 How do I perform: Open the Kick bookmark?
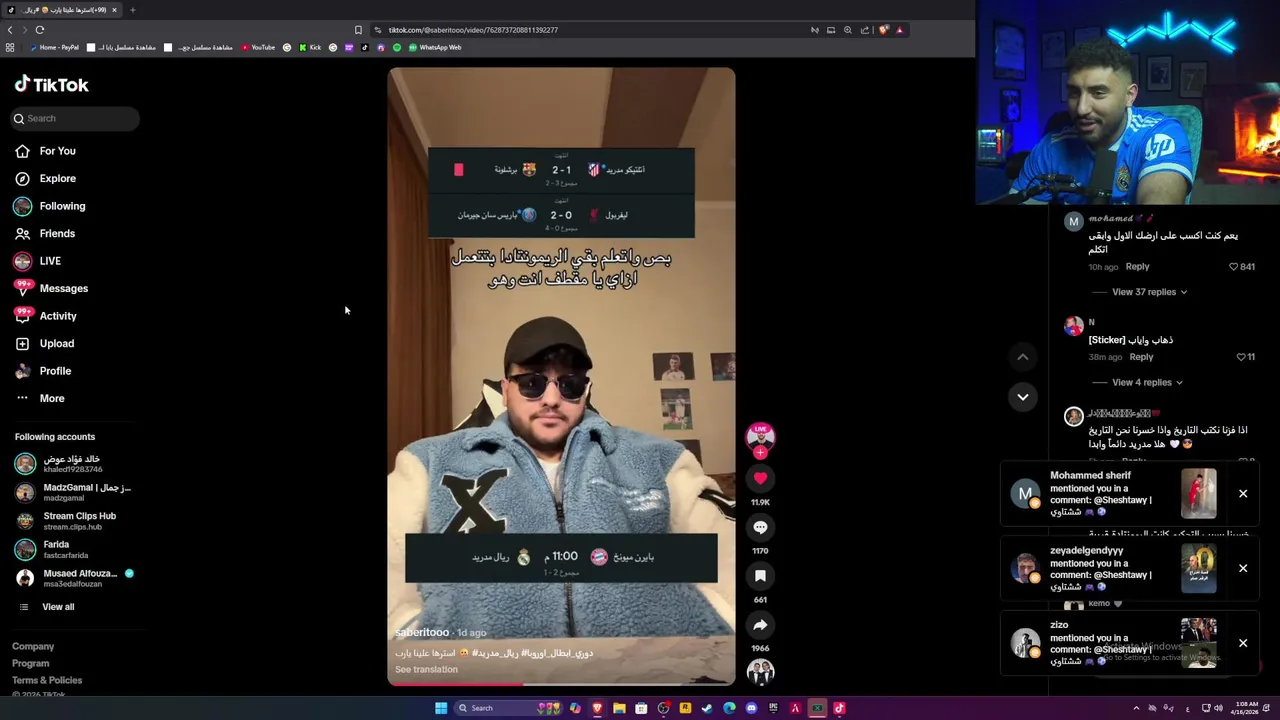[x=310, y=47]
